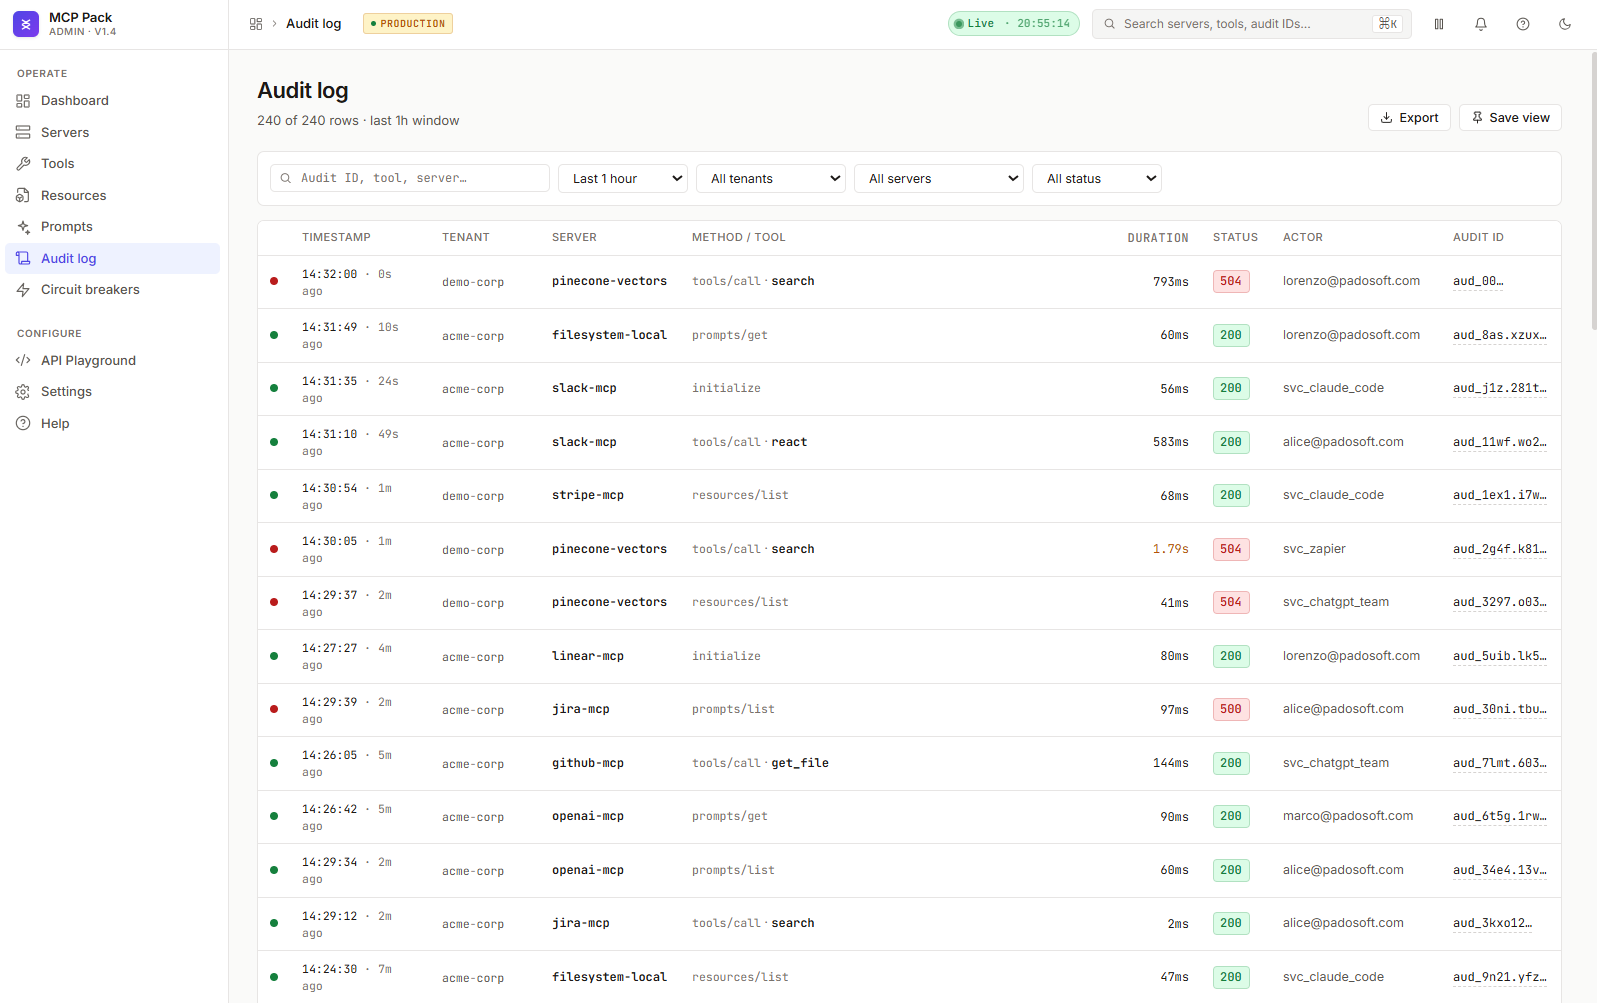Click the 500 status badge for jira-mcp
This screenshot has height=1003, width=1597.
1231,709
